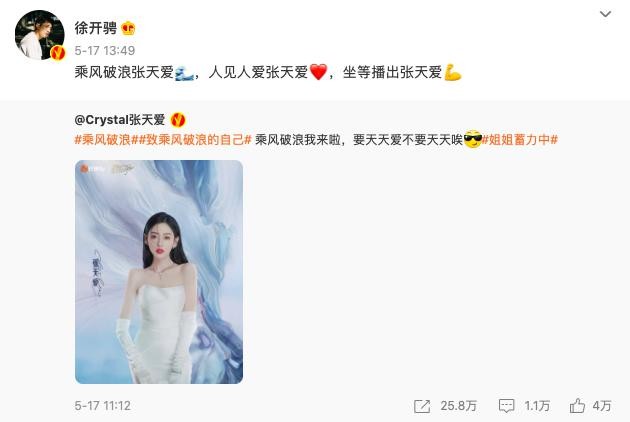The height and width of the screenshot is (422, 630).
Task: Open 徐开骋's profile avatar
Action: tap(39, 35)
